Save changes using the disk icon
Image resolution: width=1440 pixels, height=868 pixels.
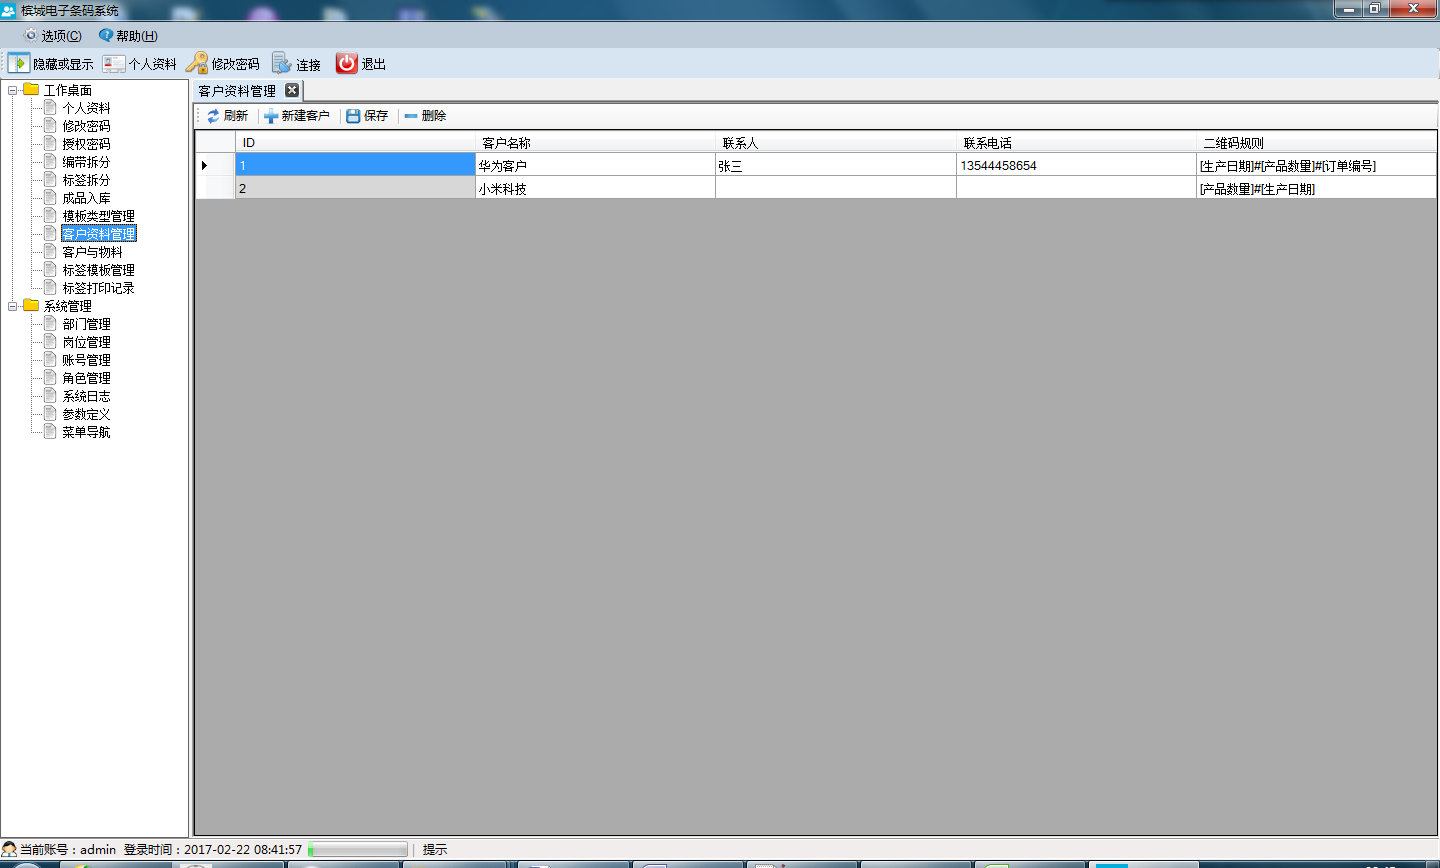pos(353,116)
